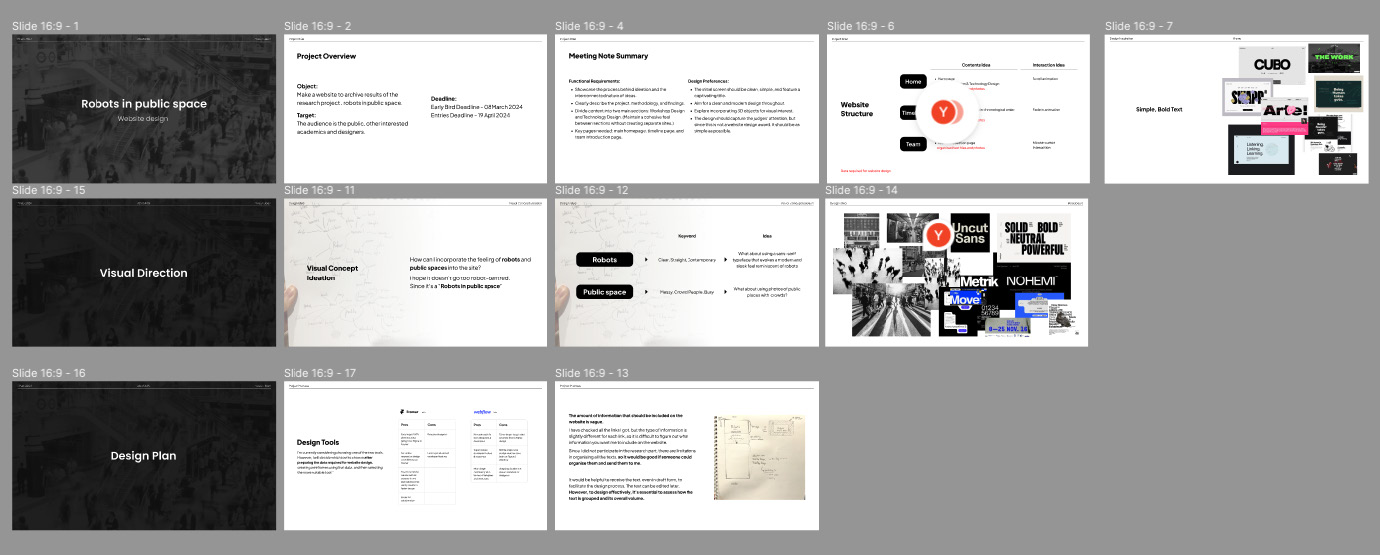1380x555 pixels.
Task: Click the "Deadline:" text on Project Overview slide
Action: coord(444,99)
